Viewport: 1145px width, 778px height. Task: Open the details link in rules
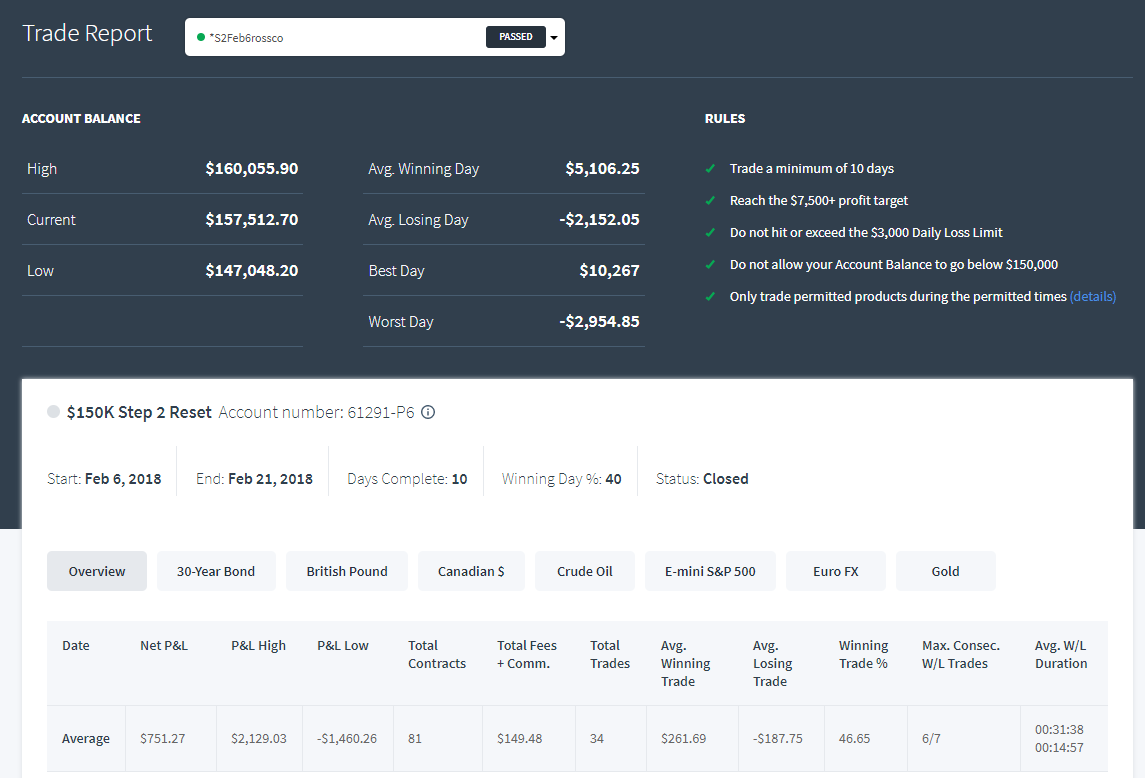click(x=1092, y=297)
